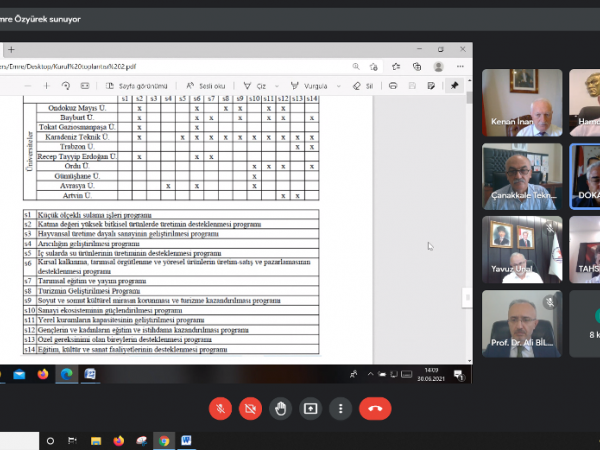Screen dimensions: 600x450
Task: Expand the Çiz tool dropdown arrow
Action: [277, 86]
